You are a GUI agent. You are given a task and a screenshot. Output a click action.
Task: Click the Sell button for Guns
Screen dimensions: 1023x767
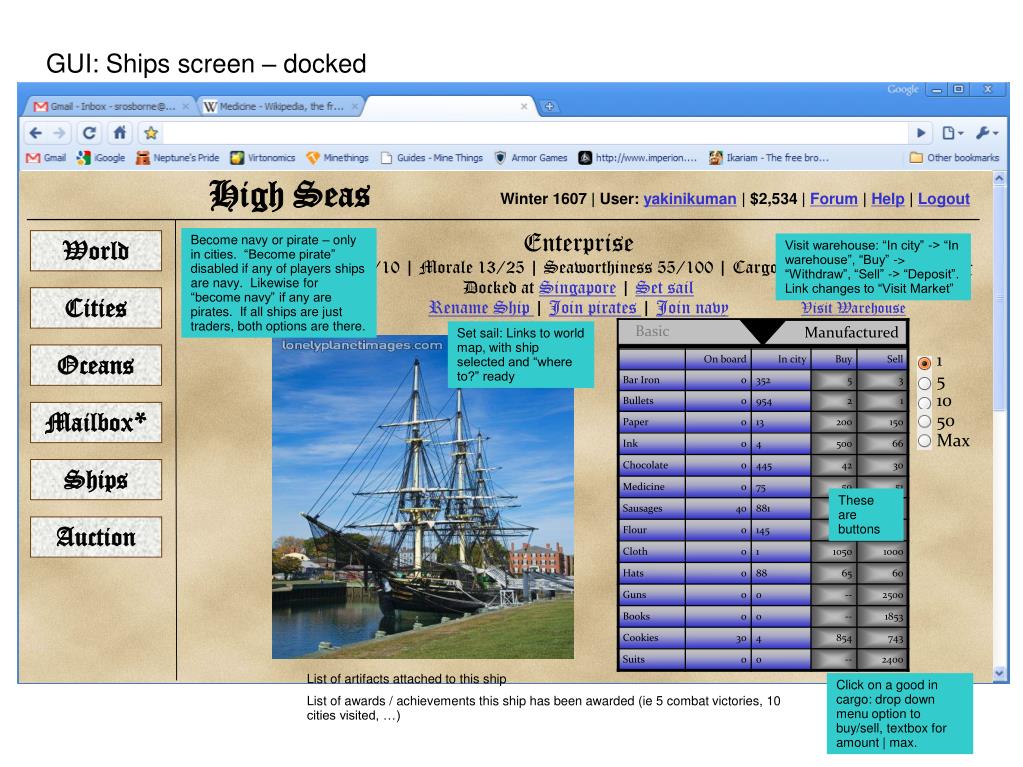click(x=882, y=595)
